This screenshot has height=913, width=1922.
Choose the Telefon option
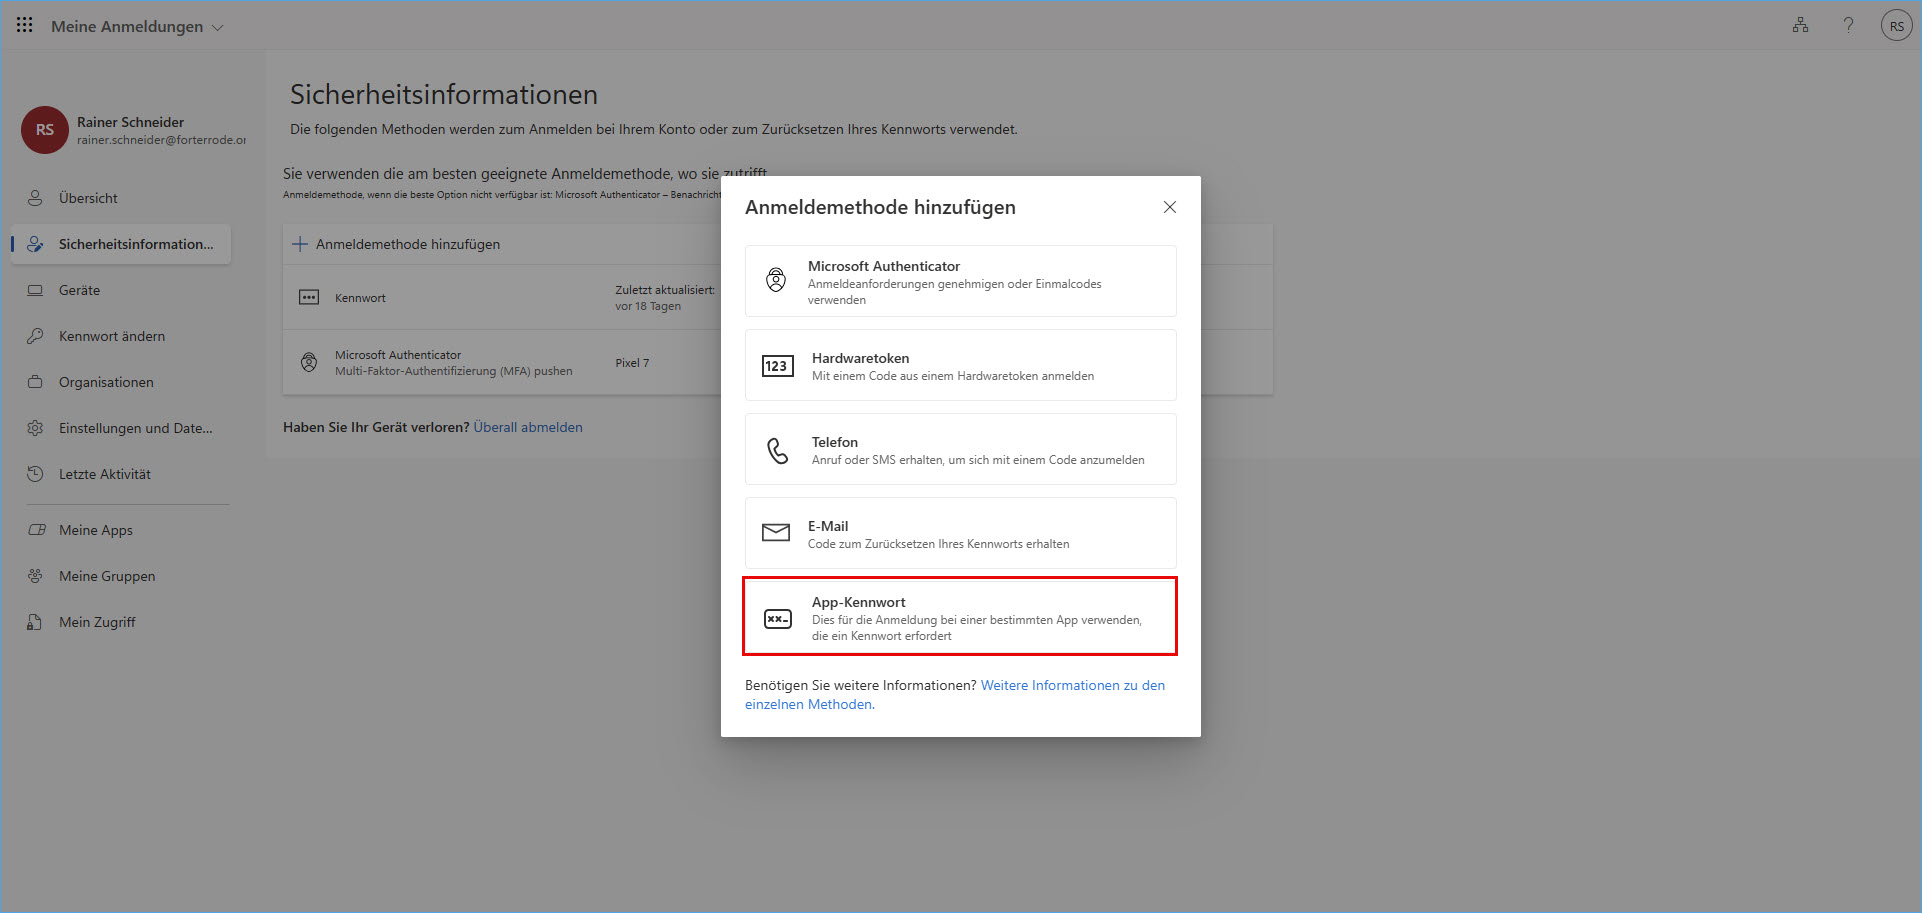(961, 449)
